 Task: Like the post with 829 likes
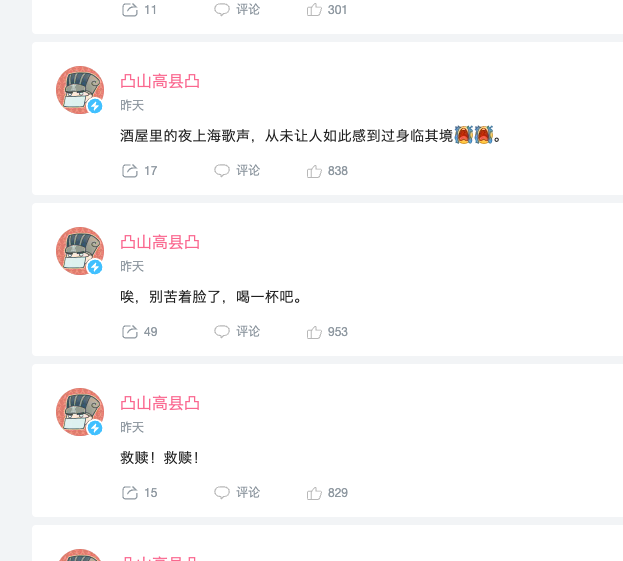314,493
